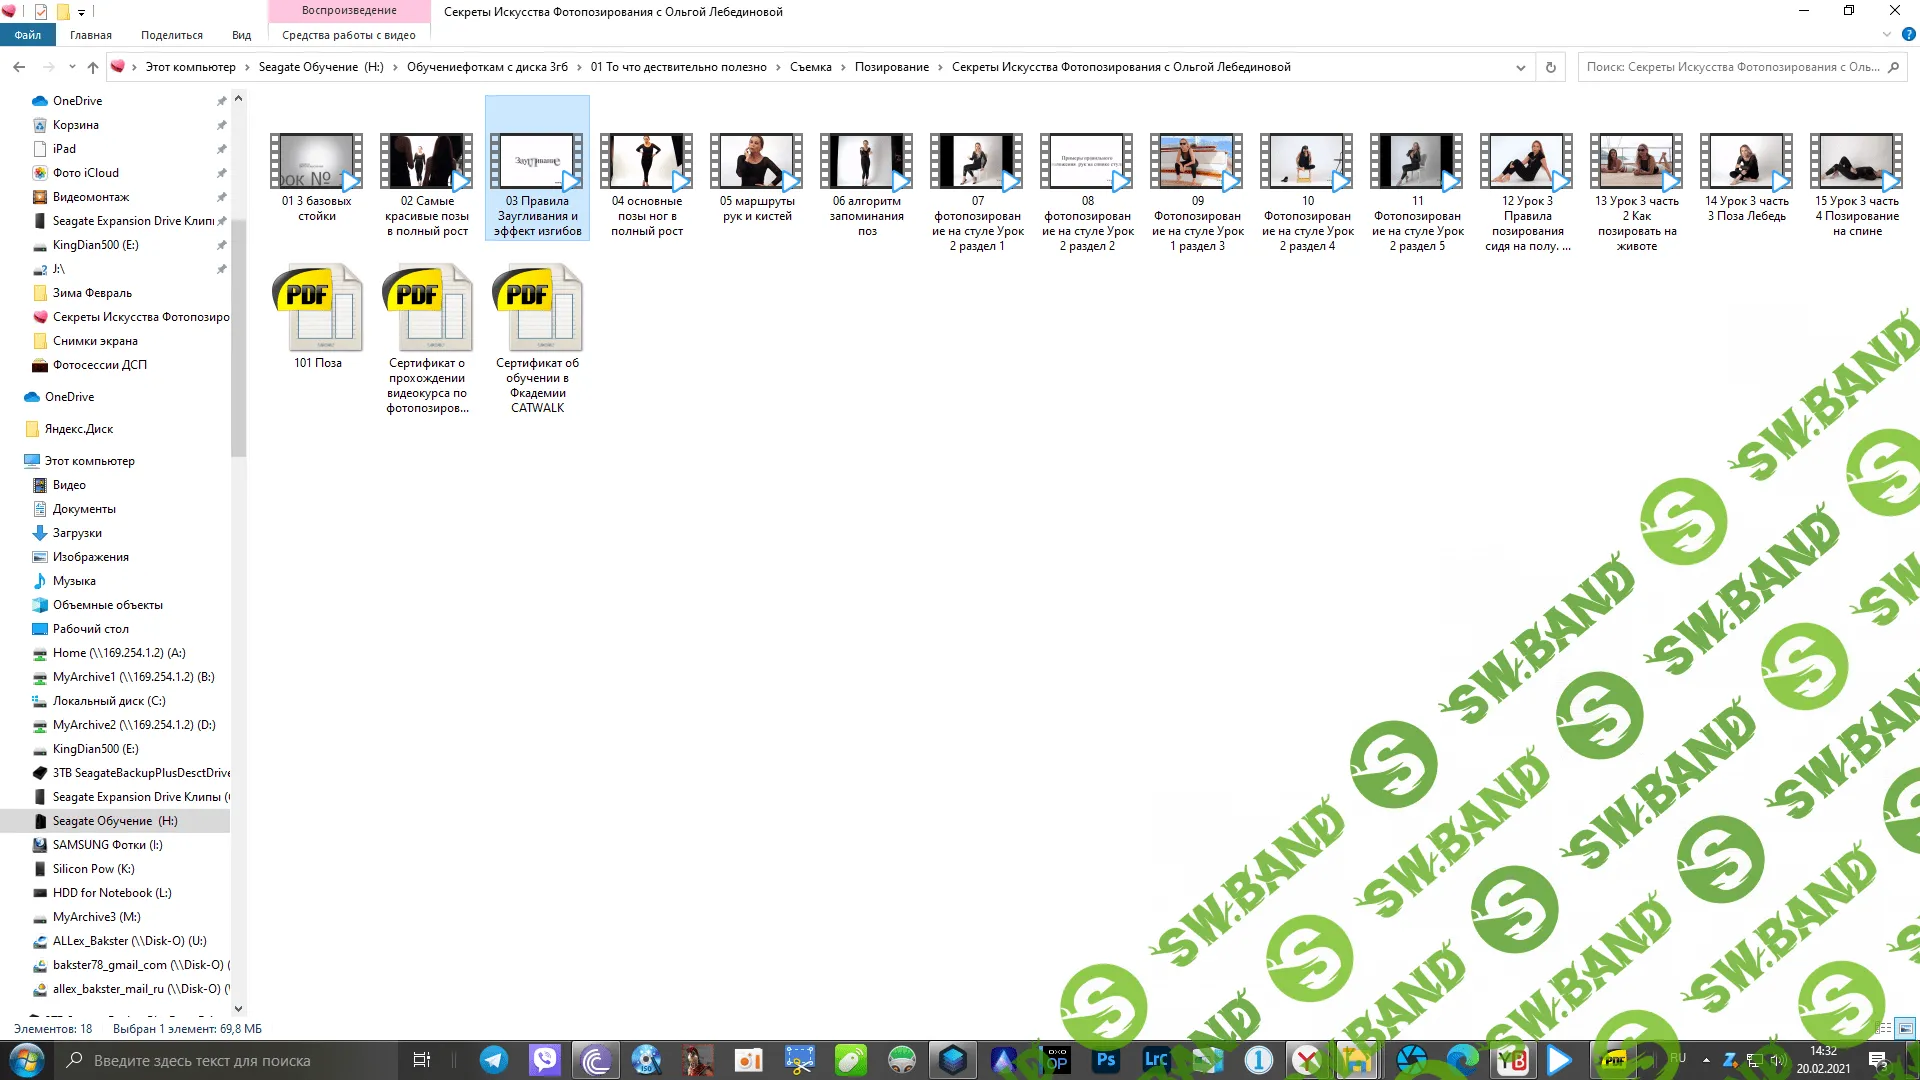Image resolution: width=1920 pixels, height=1080 pixels.
Task: Open the recent locations dropdown arrow
Action: (x=72, y=67)
